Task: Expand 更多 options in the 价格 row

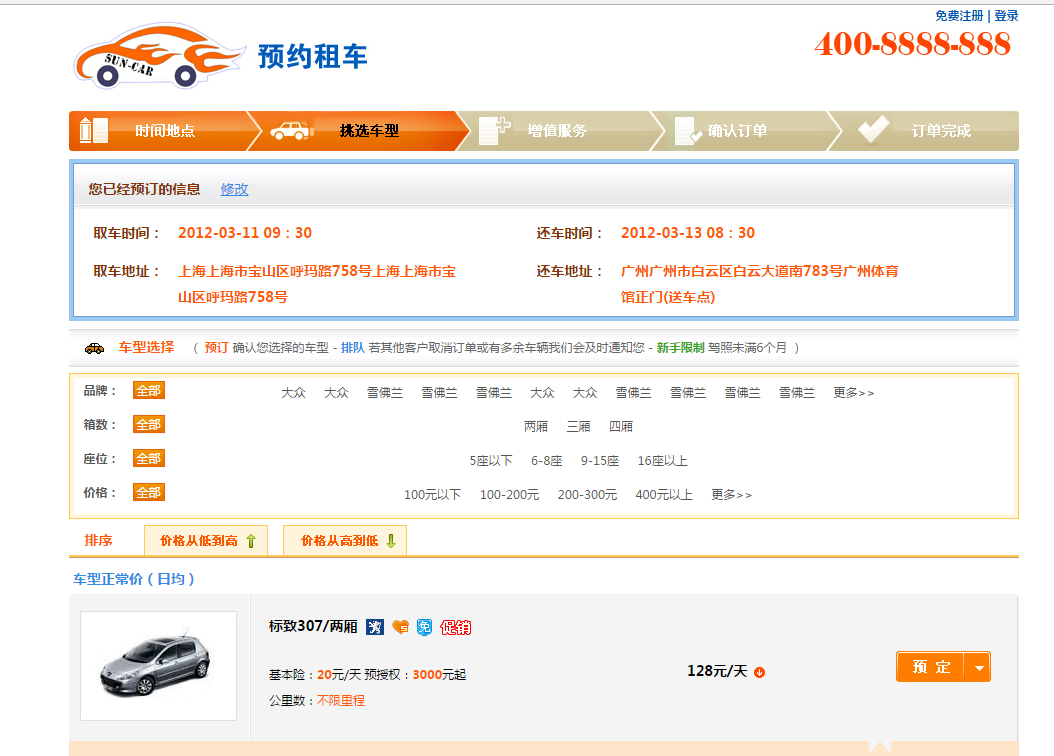Action: coord(733,494)
